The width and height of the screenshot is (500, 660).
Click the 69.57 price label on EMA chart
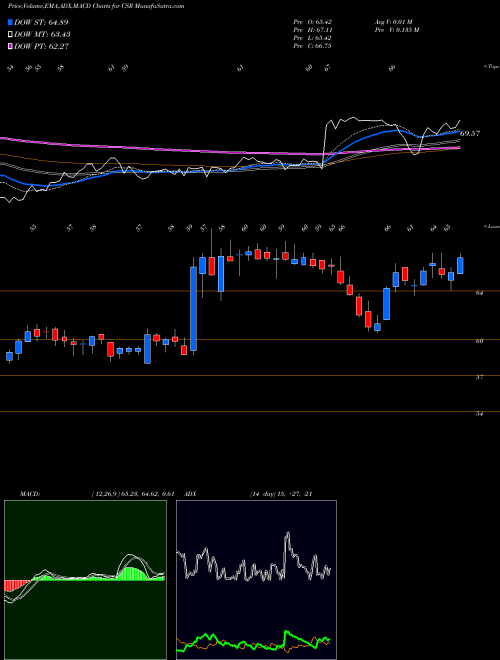[470, 133]
